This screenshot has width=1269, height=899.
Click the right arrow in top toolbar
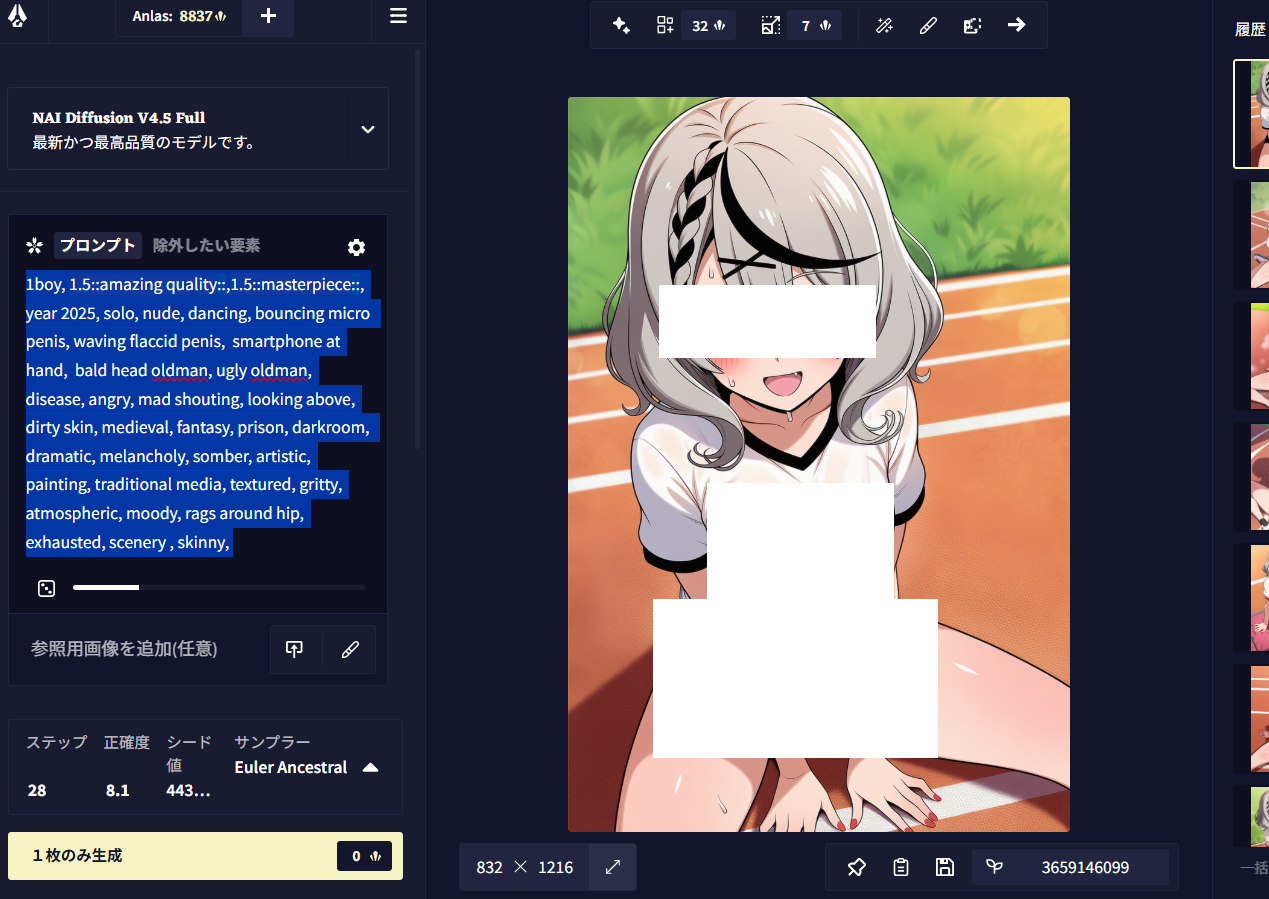(x=1016, y=25)
